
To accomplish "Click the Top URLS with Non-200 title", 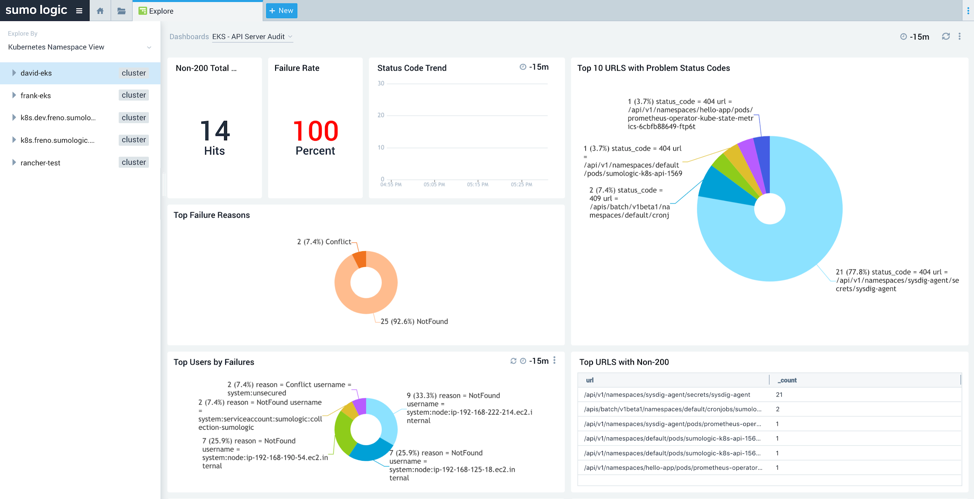I will 624,362.
